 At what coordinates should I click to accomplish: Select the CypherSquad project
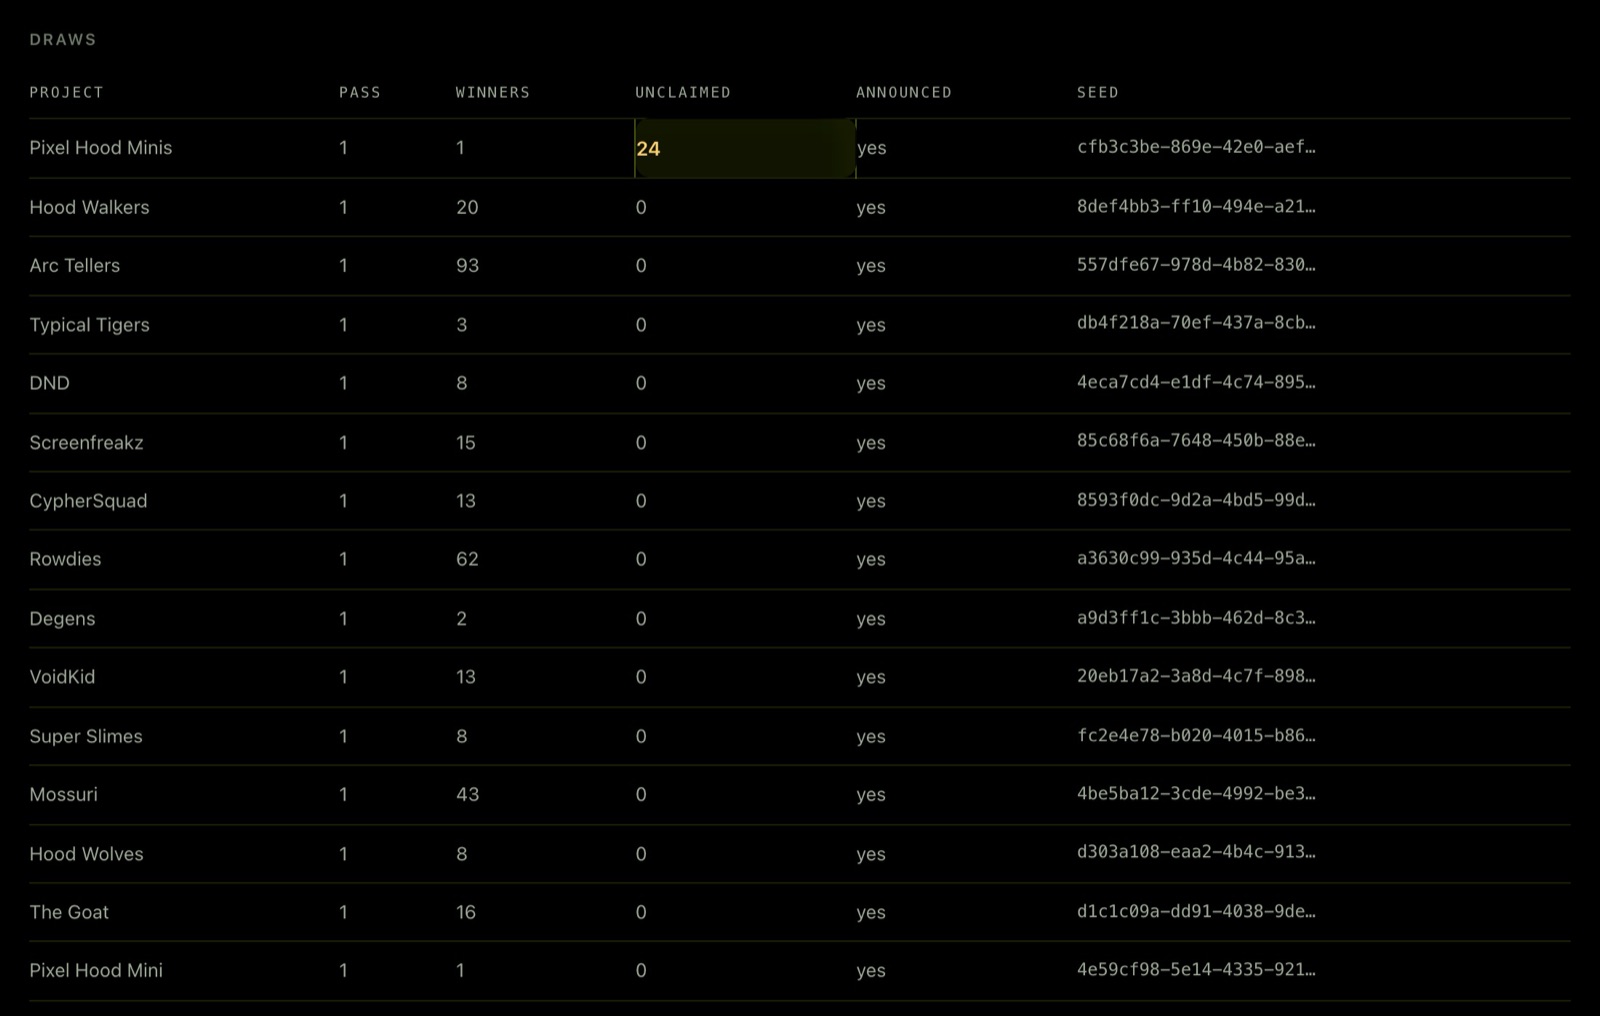pyautogui.click(x=88, y=501)
